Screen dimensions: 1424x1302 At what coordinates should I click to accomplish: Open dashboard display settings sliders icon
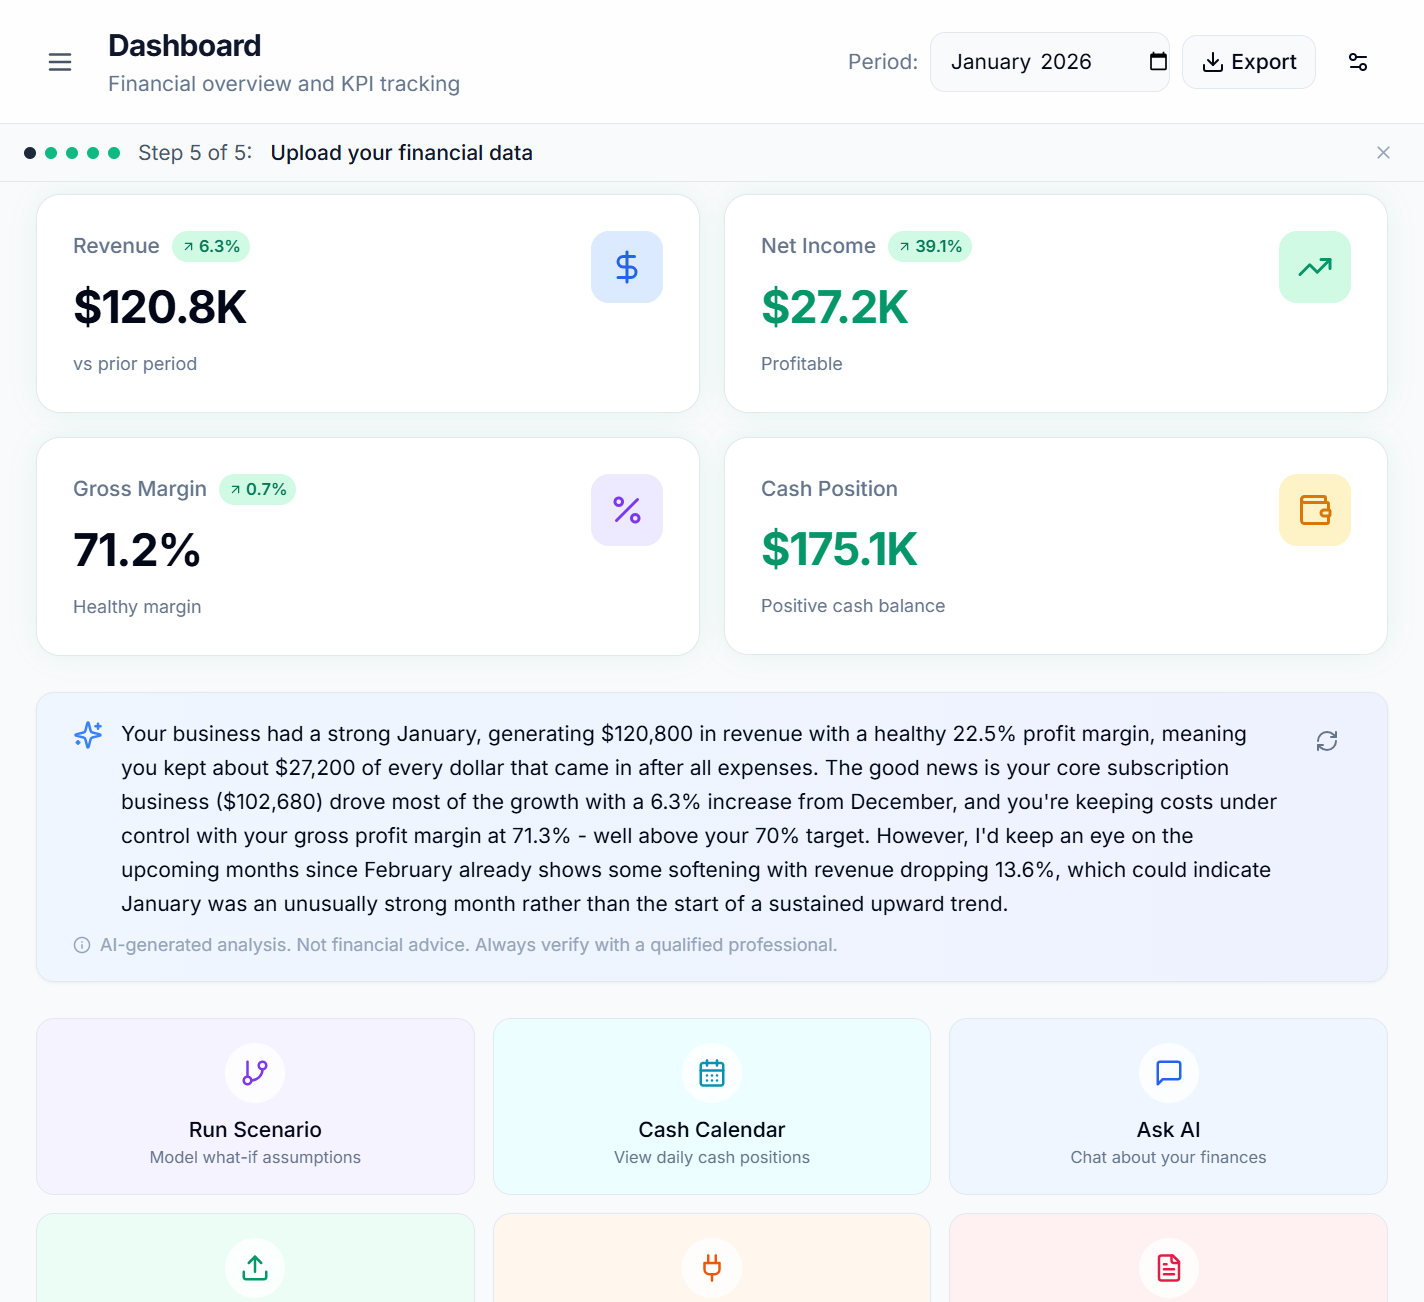point(1358,61)
